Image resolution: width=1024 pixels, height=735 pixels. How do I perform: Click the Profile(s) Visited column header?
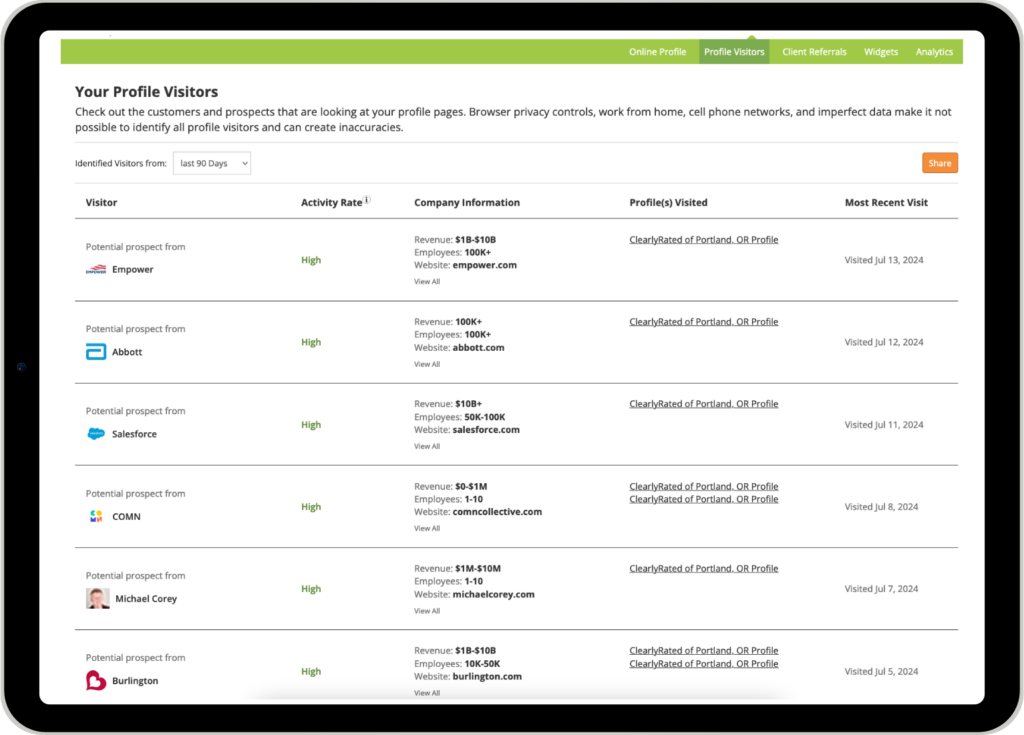[668, 203]
